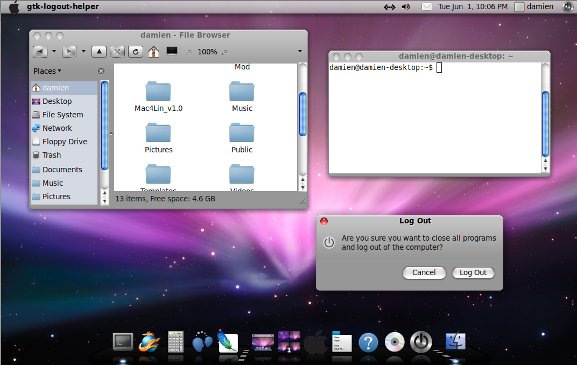Click the Stop loading toolbar button
Viewport: 577px width, 365px height.
pos(117,52)
